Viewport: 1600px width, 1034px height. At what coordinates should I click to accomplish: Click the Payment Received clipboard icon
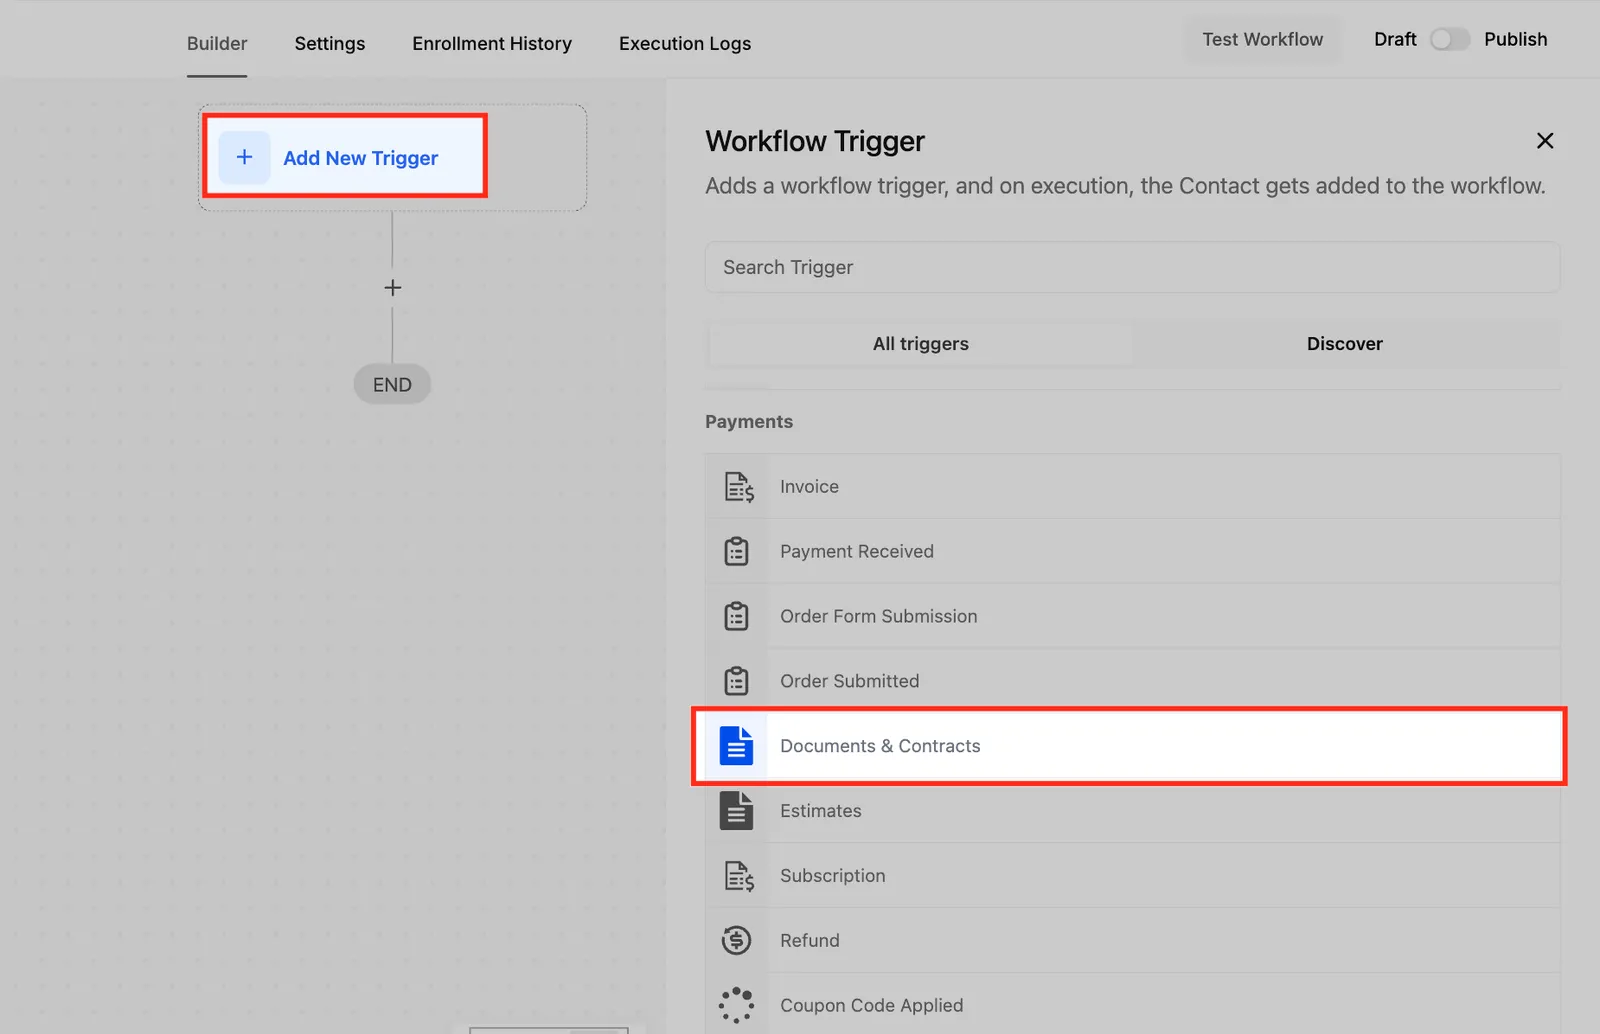[736, 551]
